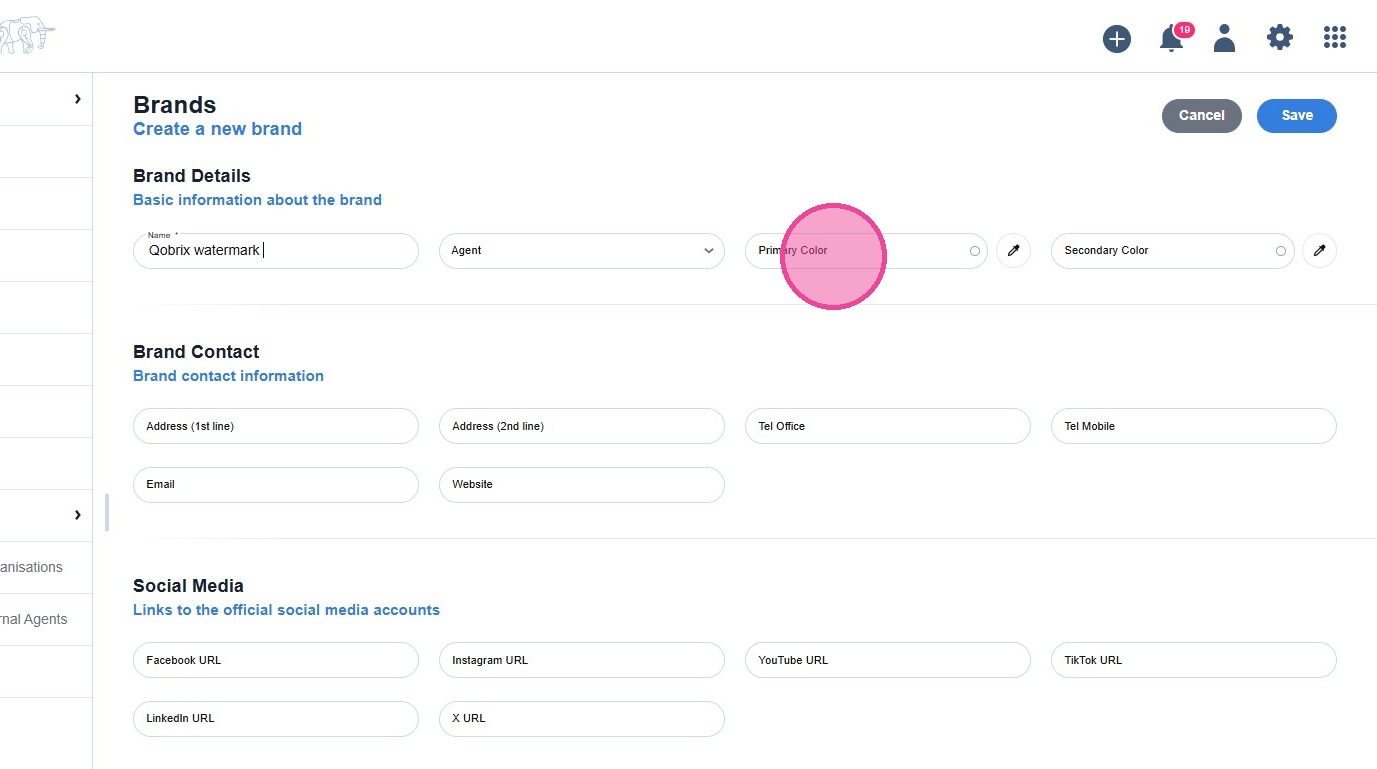Click the YouTube URL field
The image size is (1377, 769).
[x=888, y=660]
